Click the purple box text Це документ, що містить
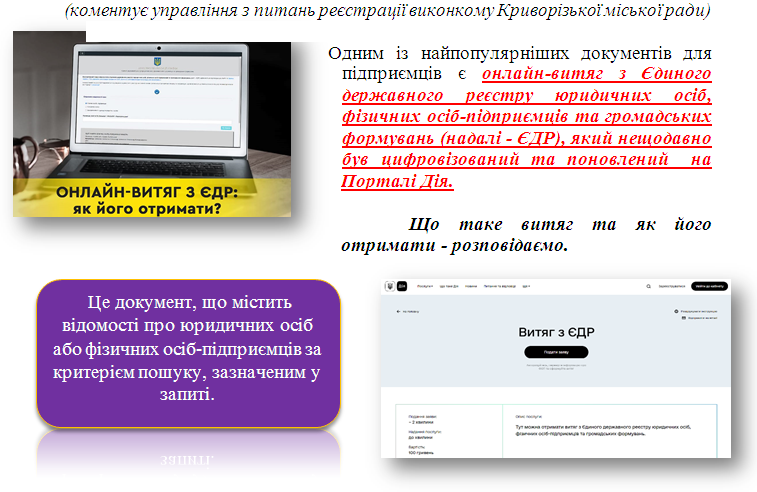The image size is (757, 492). click(x=187, y=348)
